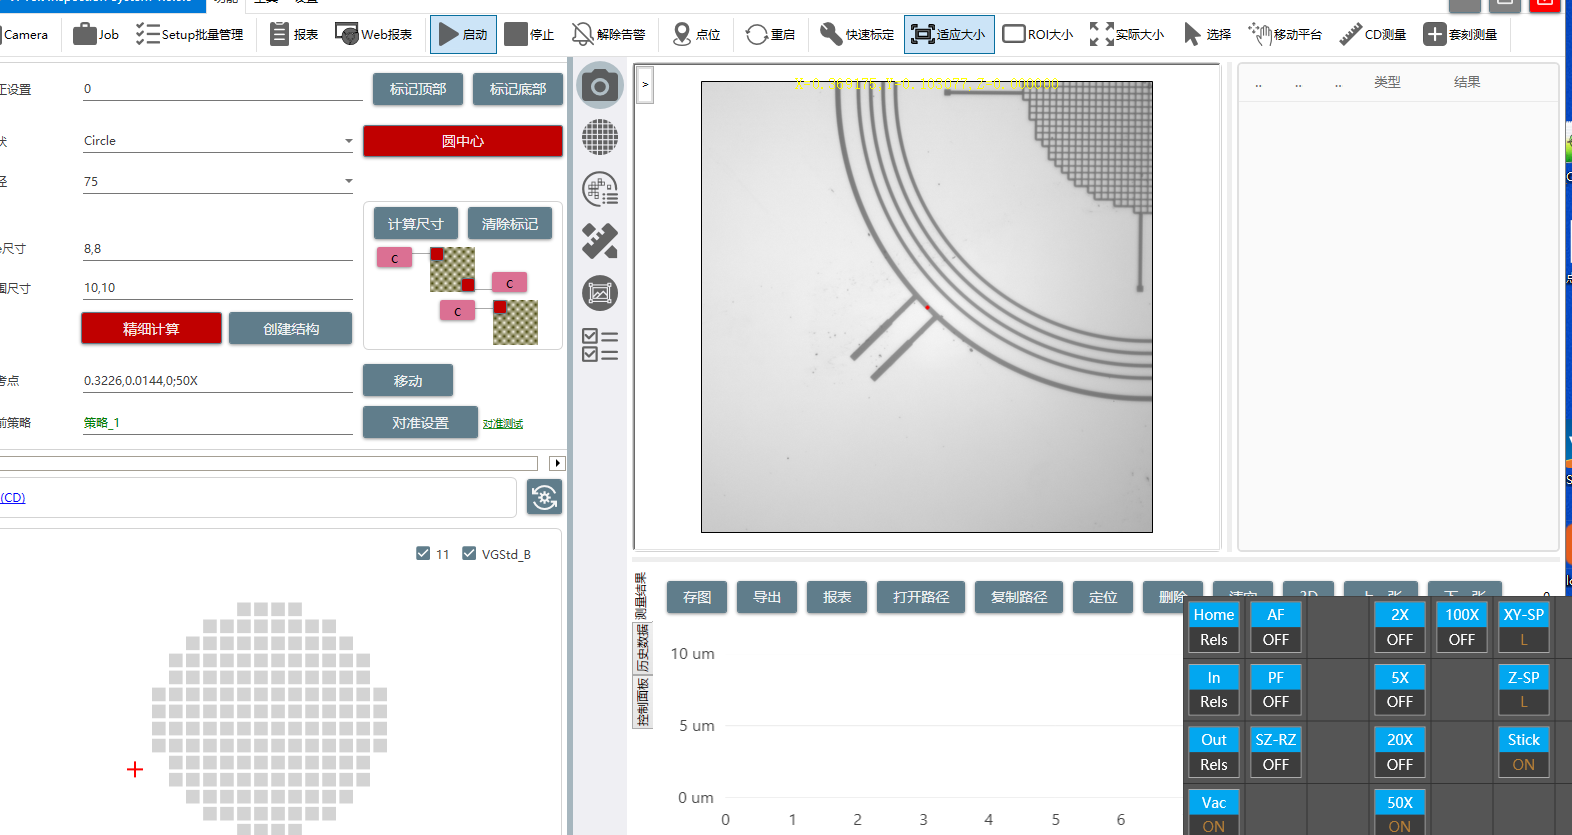The width and height of the screenshot is (1572, 835).
Task: Select the ruler and pencil sidebar icon
Action: 600,241
